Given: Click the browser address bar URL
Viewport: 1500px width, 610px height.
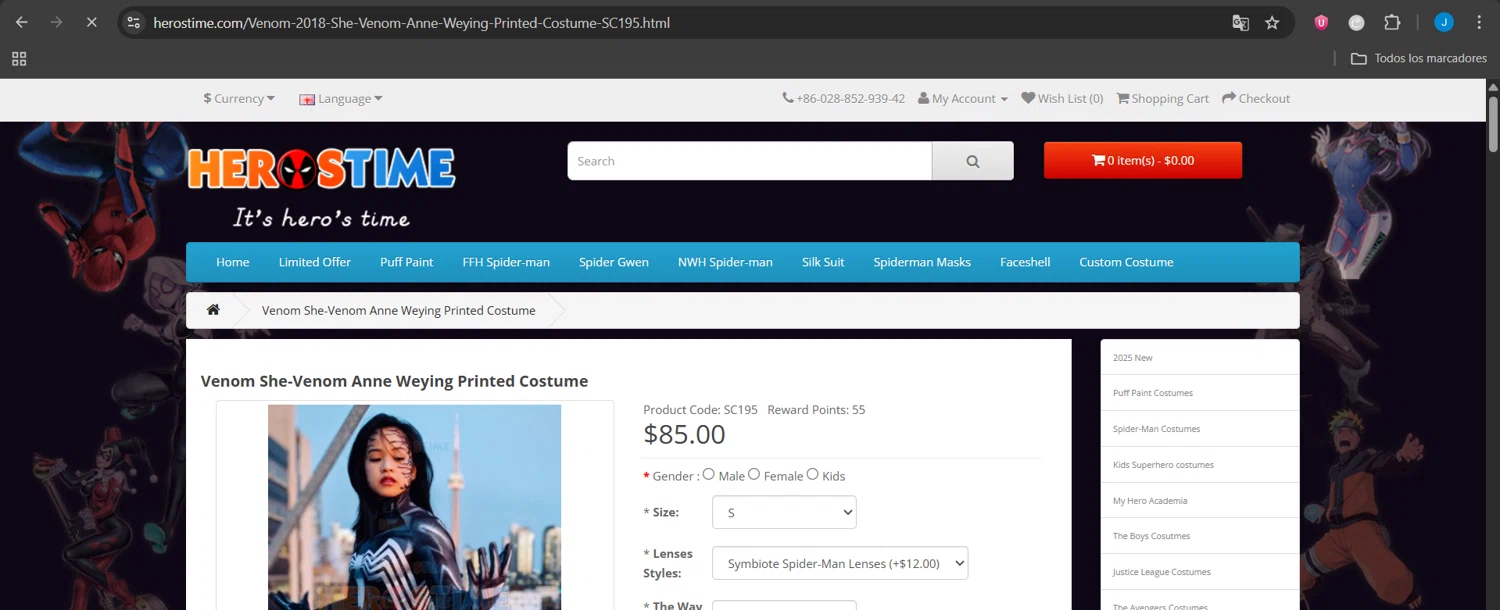Looking at the screenshot, I should 412,22.
